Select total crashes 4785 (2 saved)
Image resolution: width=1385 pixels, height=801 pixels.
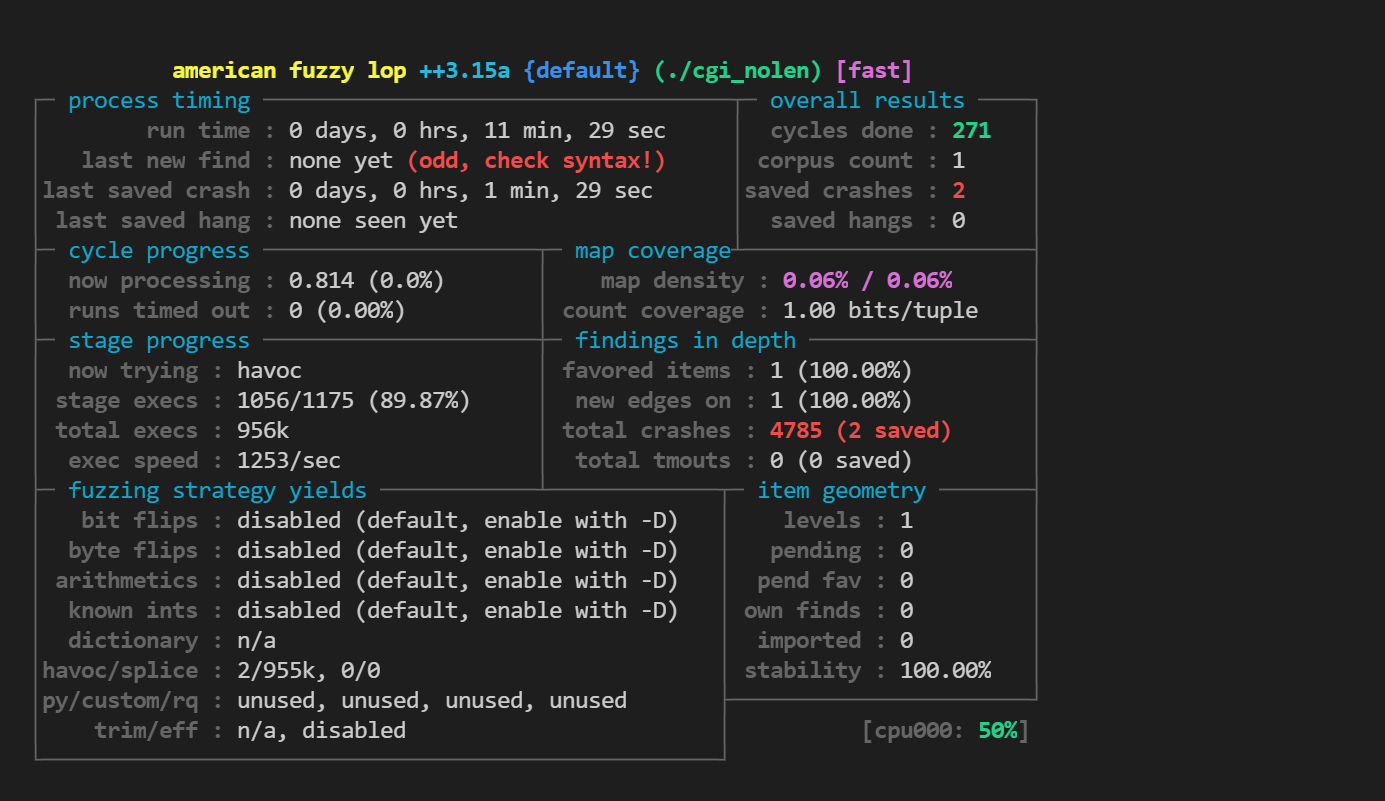861,431
